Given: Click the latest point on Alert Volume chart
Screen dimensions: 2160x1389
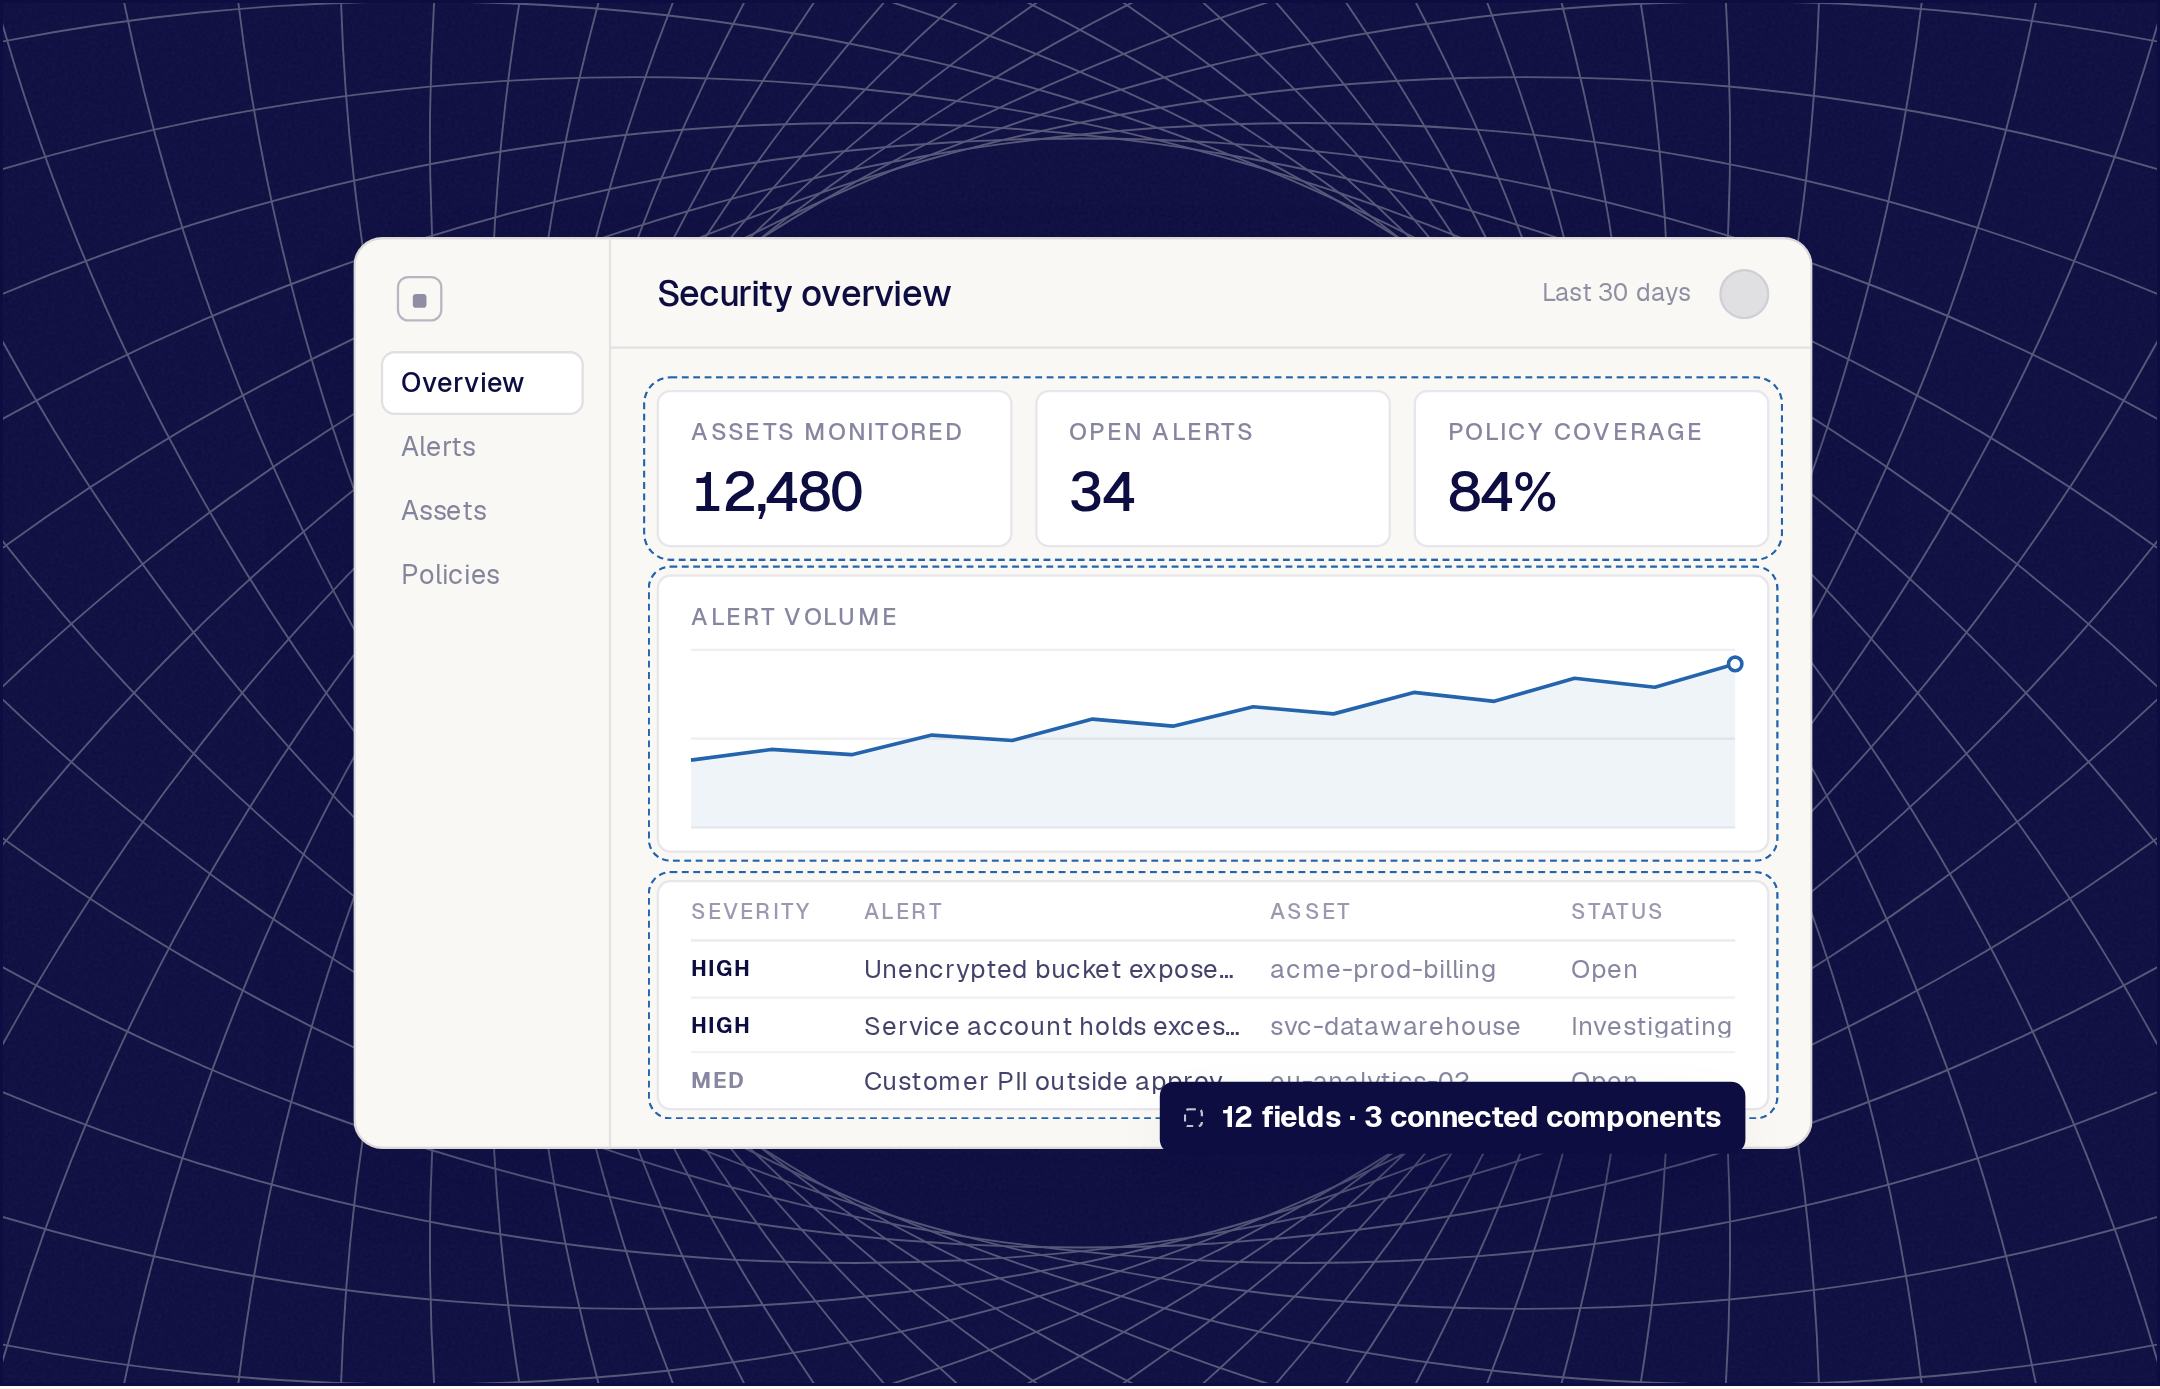Looking at the screenshot, I should click(1735, 664).
